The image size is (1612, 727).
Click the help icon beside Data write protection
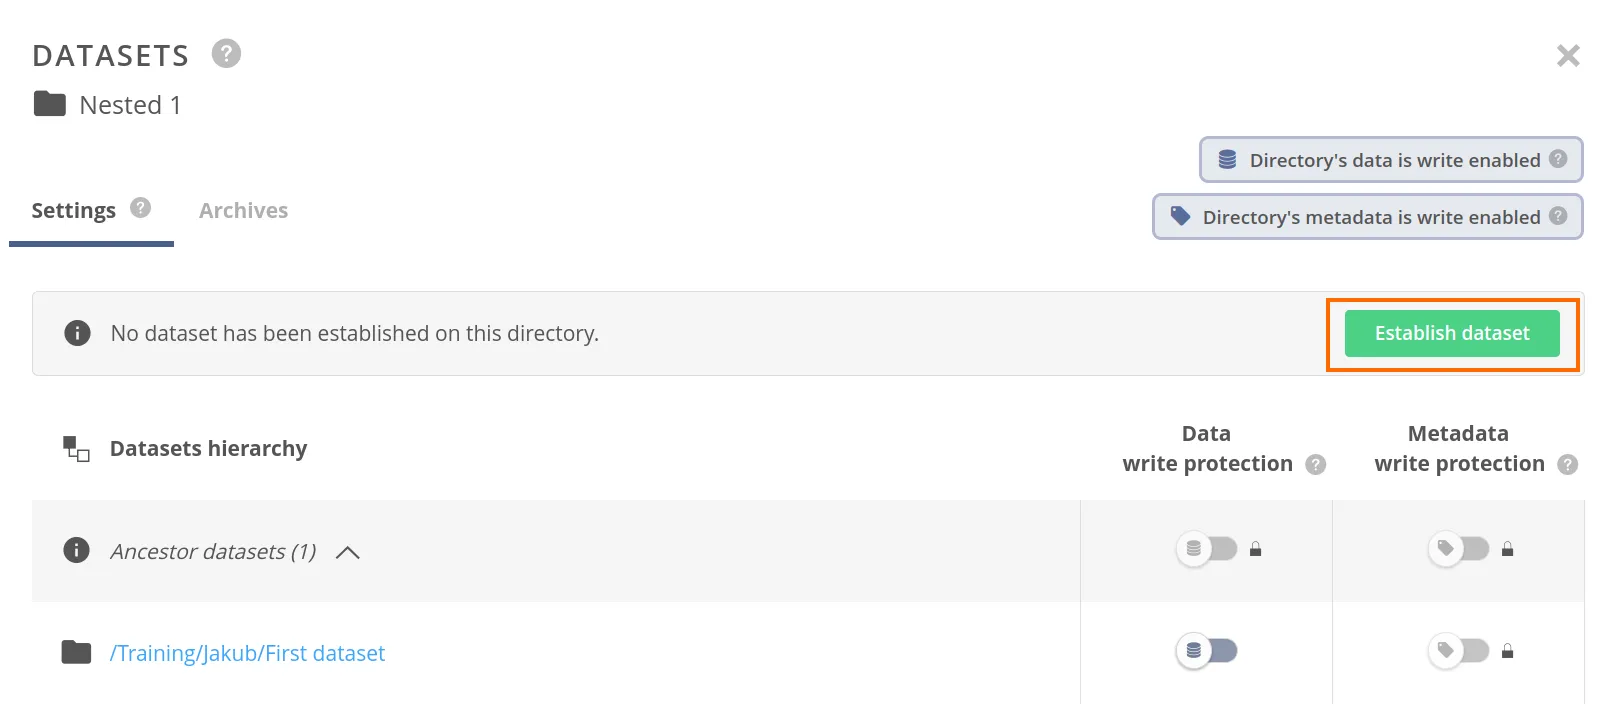(1317, 464)
